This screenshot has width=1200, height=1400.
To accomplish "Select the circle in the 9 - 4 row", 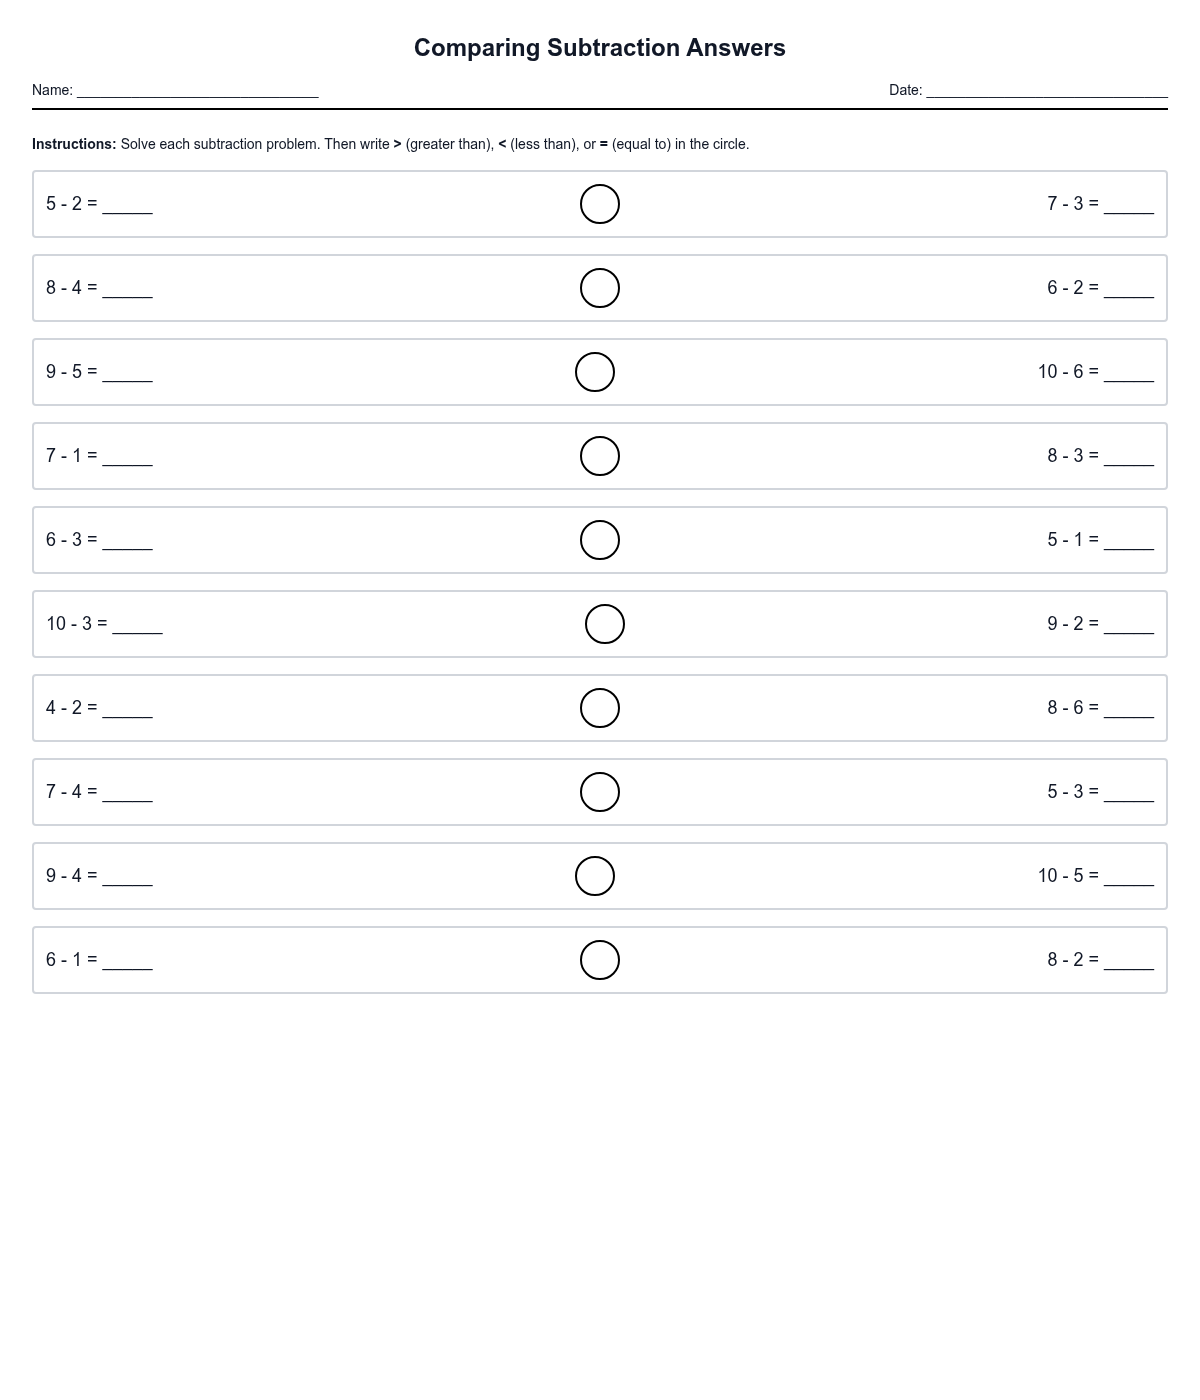I will [x=595, y=876].
